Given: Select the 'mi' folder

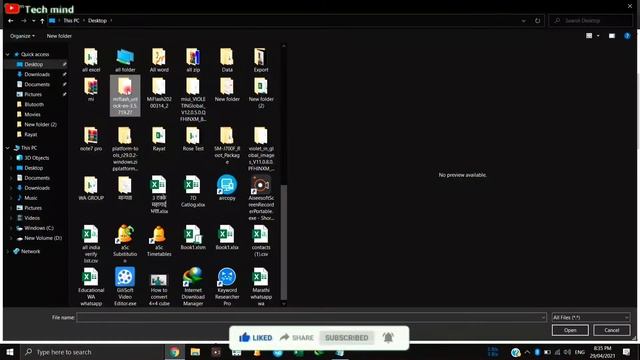Looking at the screenshot, I should (91, 89).
